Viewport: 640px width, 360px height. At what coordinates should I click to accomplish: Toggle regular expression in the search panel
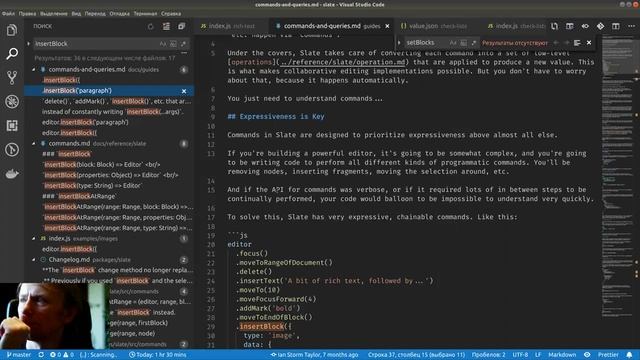(x=184, y=44)
